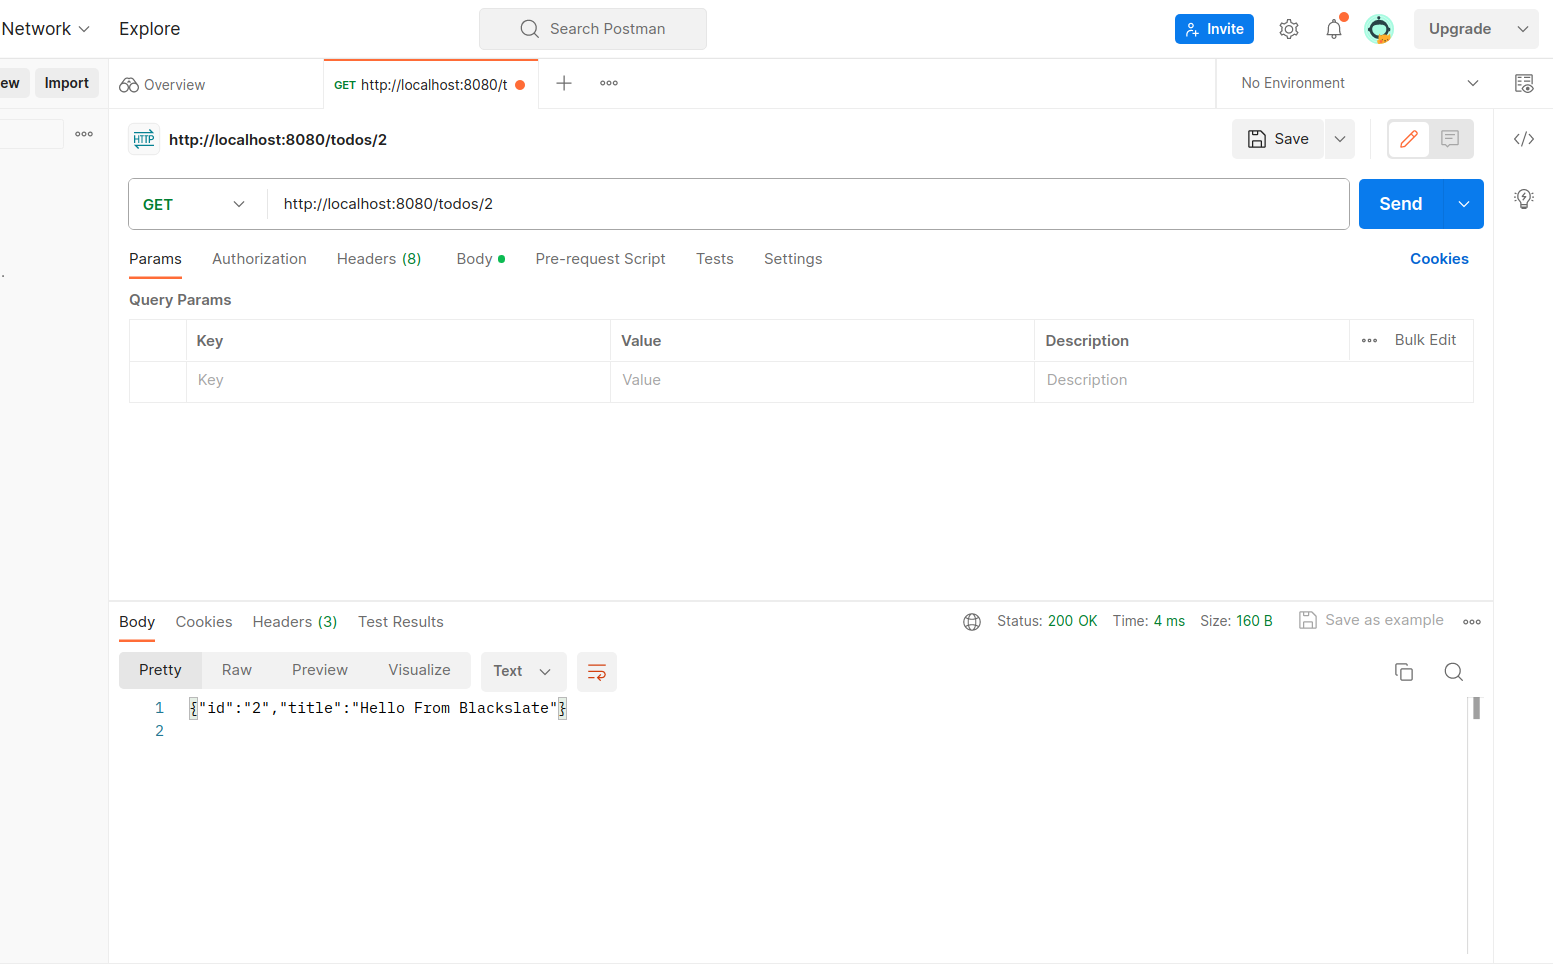The image size is (1553, 967).
Task: Open the GET method dropdown
Action: click(195, 204)
